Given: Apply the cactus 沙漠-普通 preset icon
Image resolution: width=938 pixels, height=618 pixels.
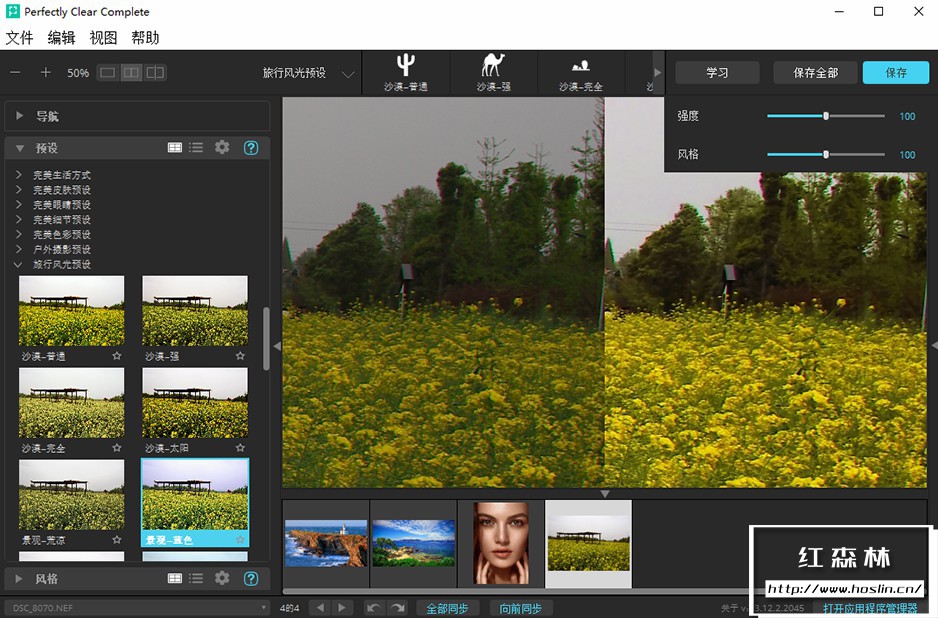Looking at the screenshot, I should pyautogui.click(x=405, y=72).
